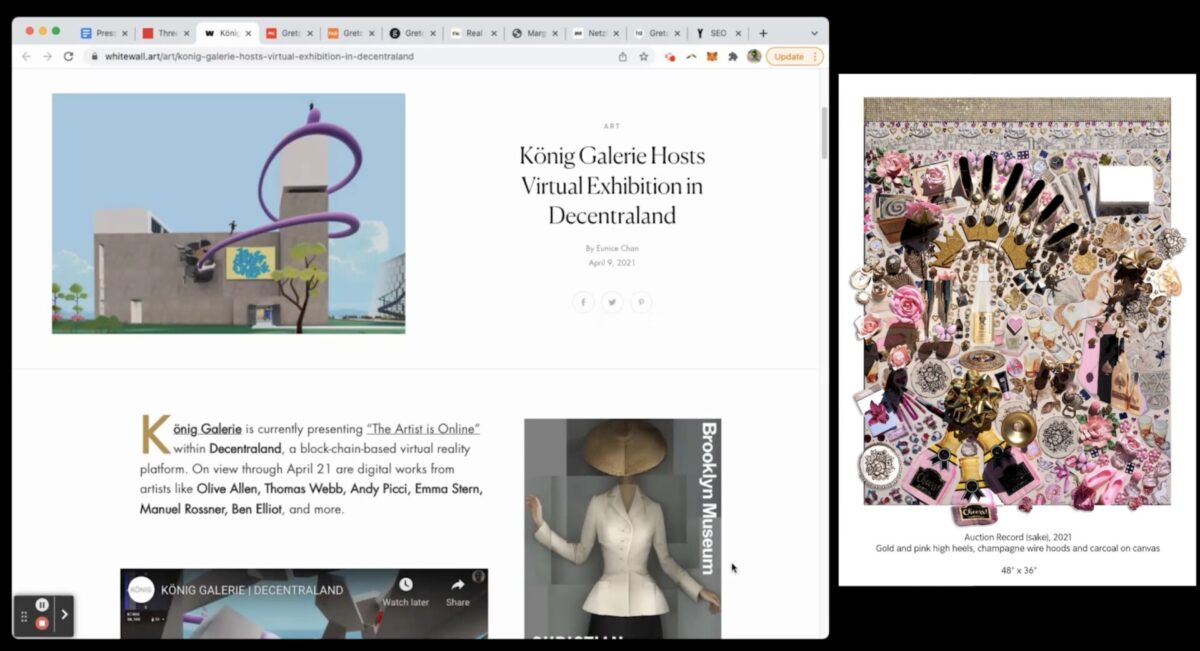Close the 'Pres' tab
This screenshot has height=651, width=1200.
tap(125, 33)
